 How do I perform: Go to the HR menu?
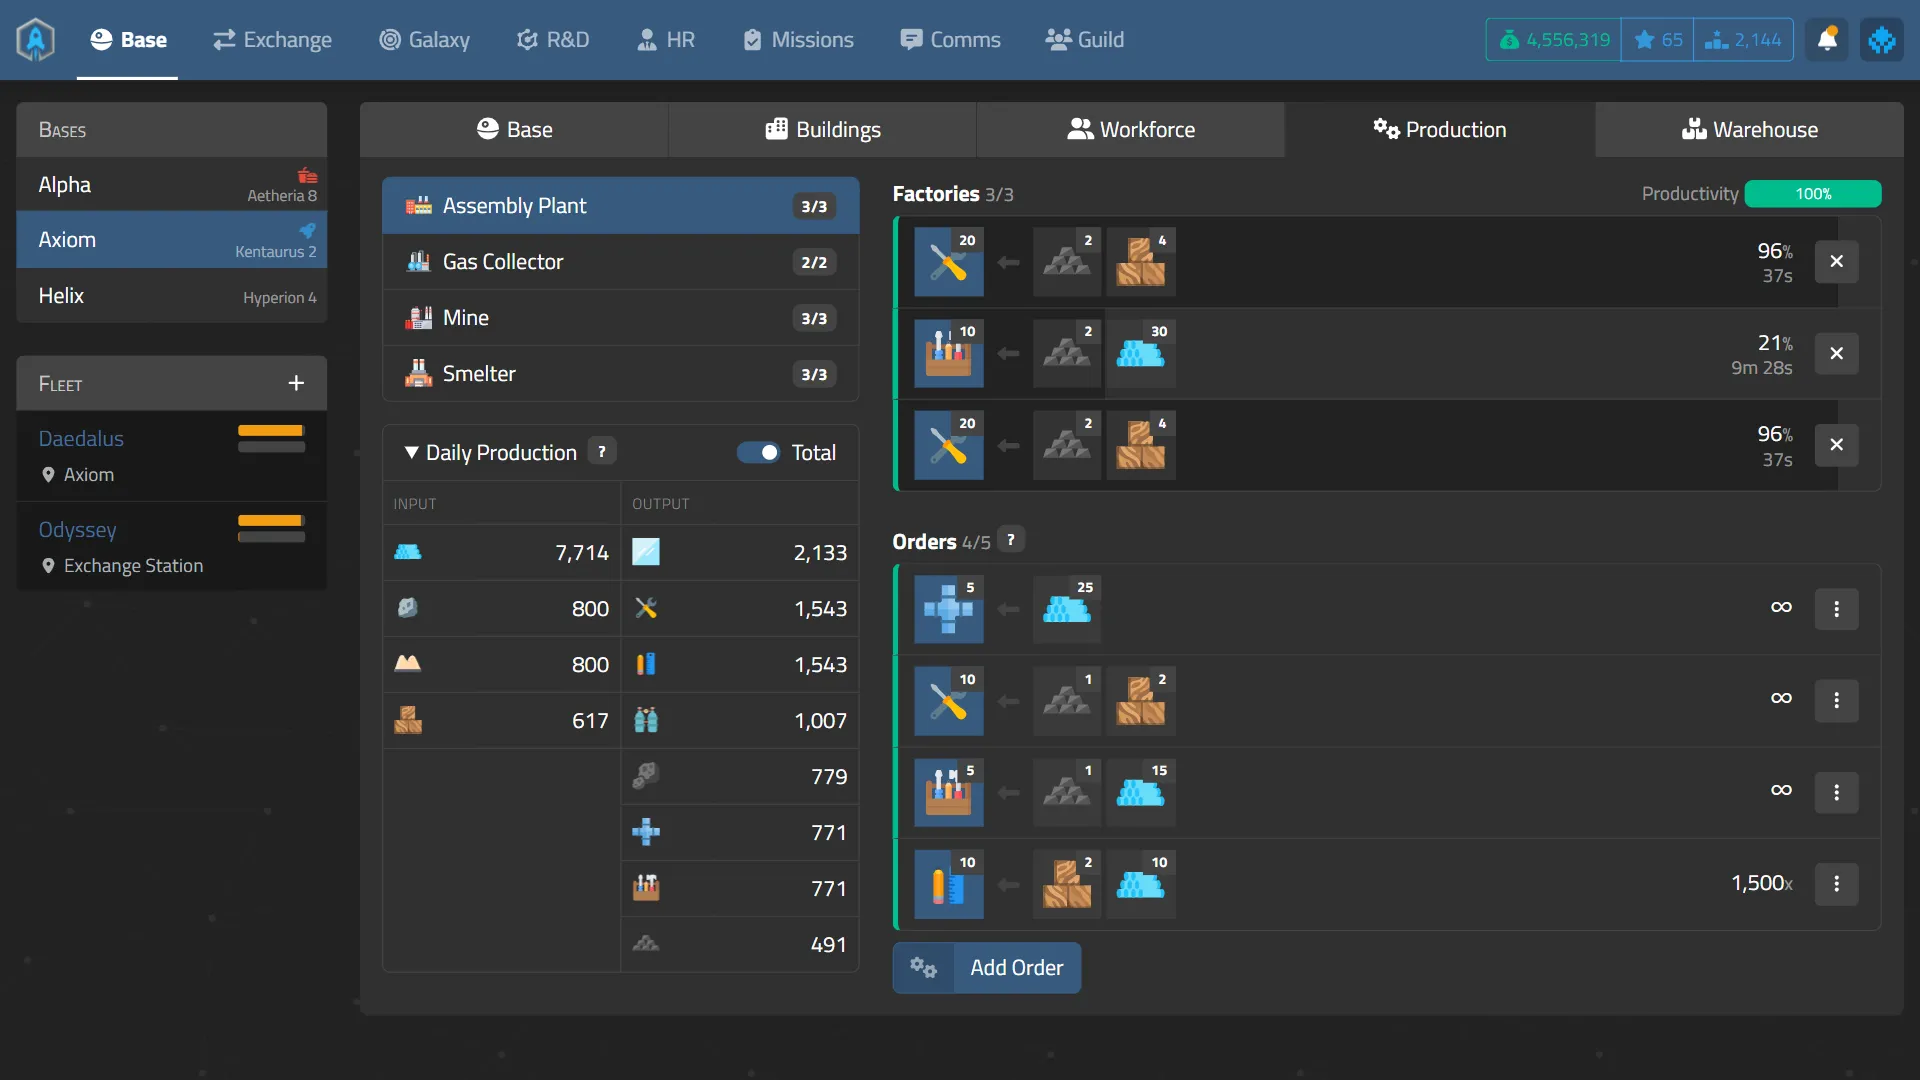tap(666, 40)
